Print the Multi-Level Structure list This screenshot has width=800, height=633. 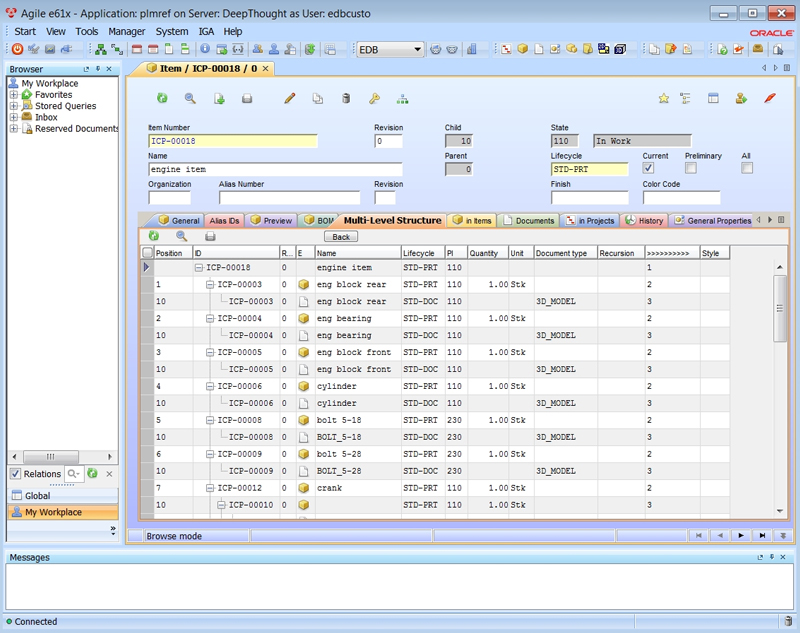click(x=210, y=236)
